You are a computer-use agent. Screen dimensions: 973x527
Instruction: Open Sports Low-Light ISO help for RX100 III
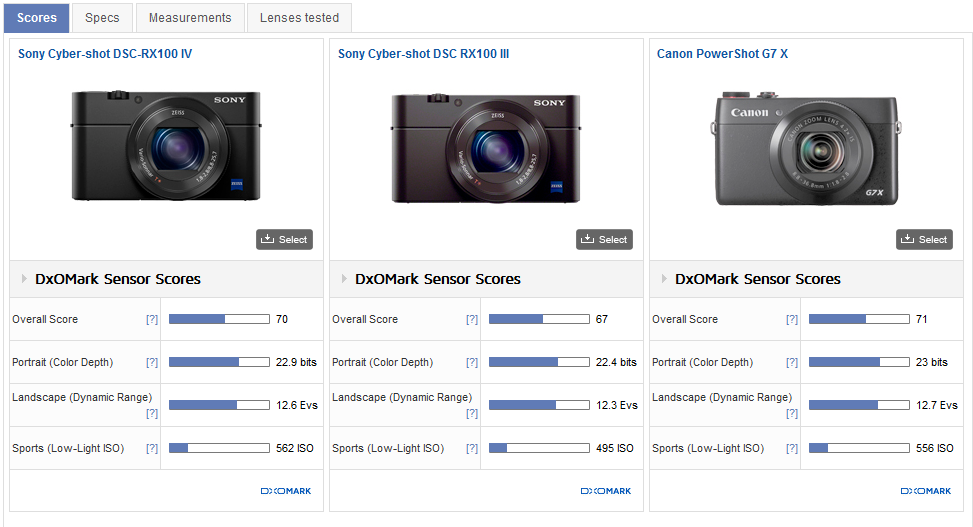click(472, 448)
